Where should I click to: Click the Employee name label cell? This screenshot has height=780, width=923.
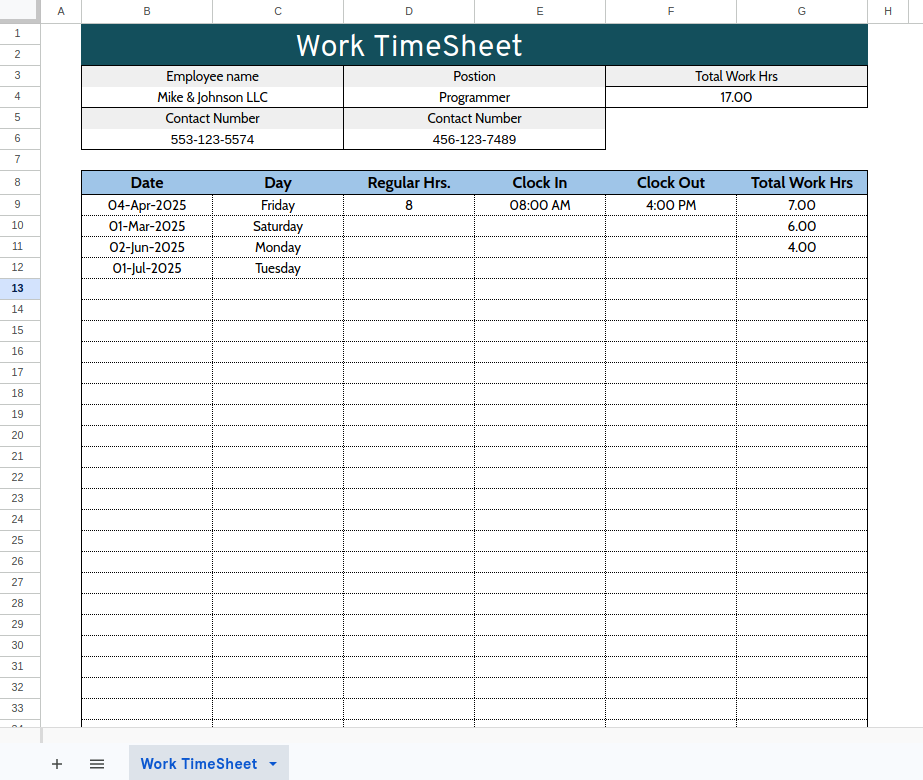click(213, 76)
